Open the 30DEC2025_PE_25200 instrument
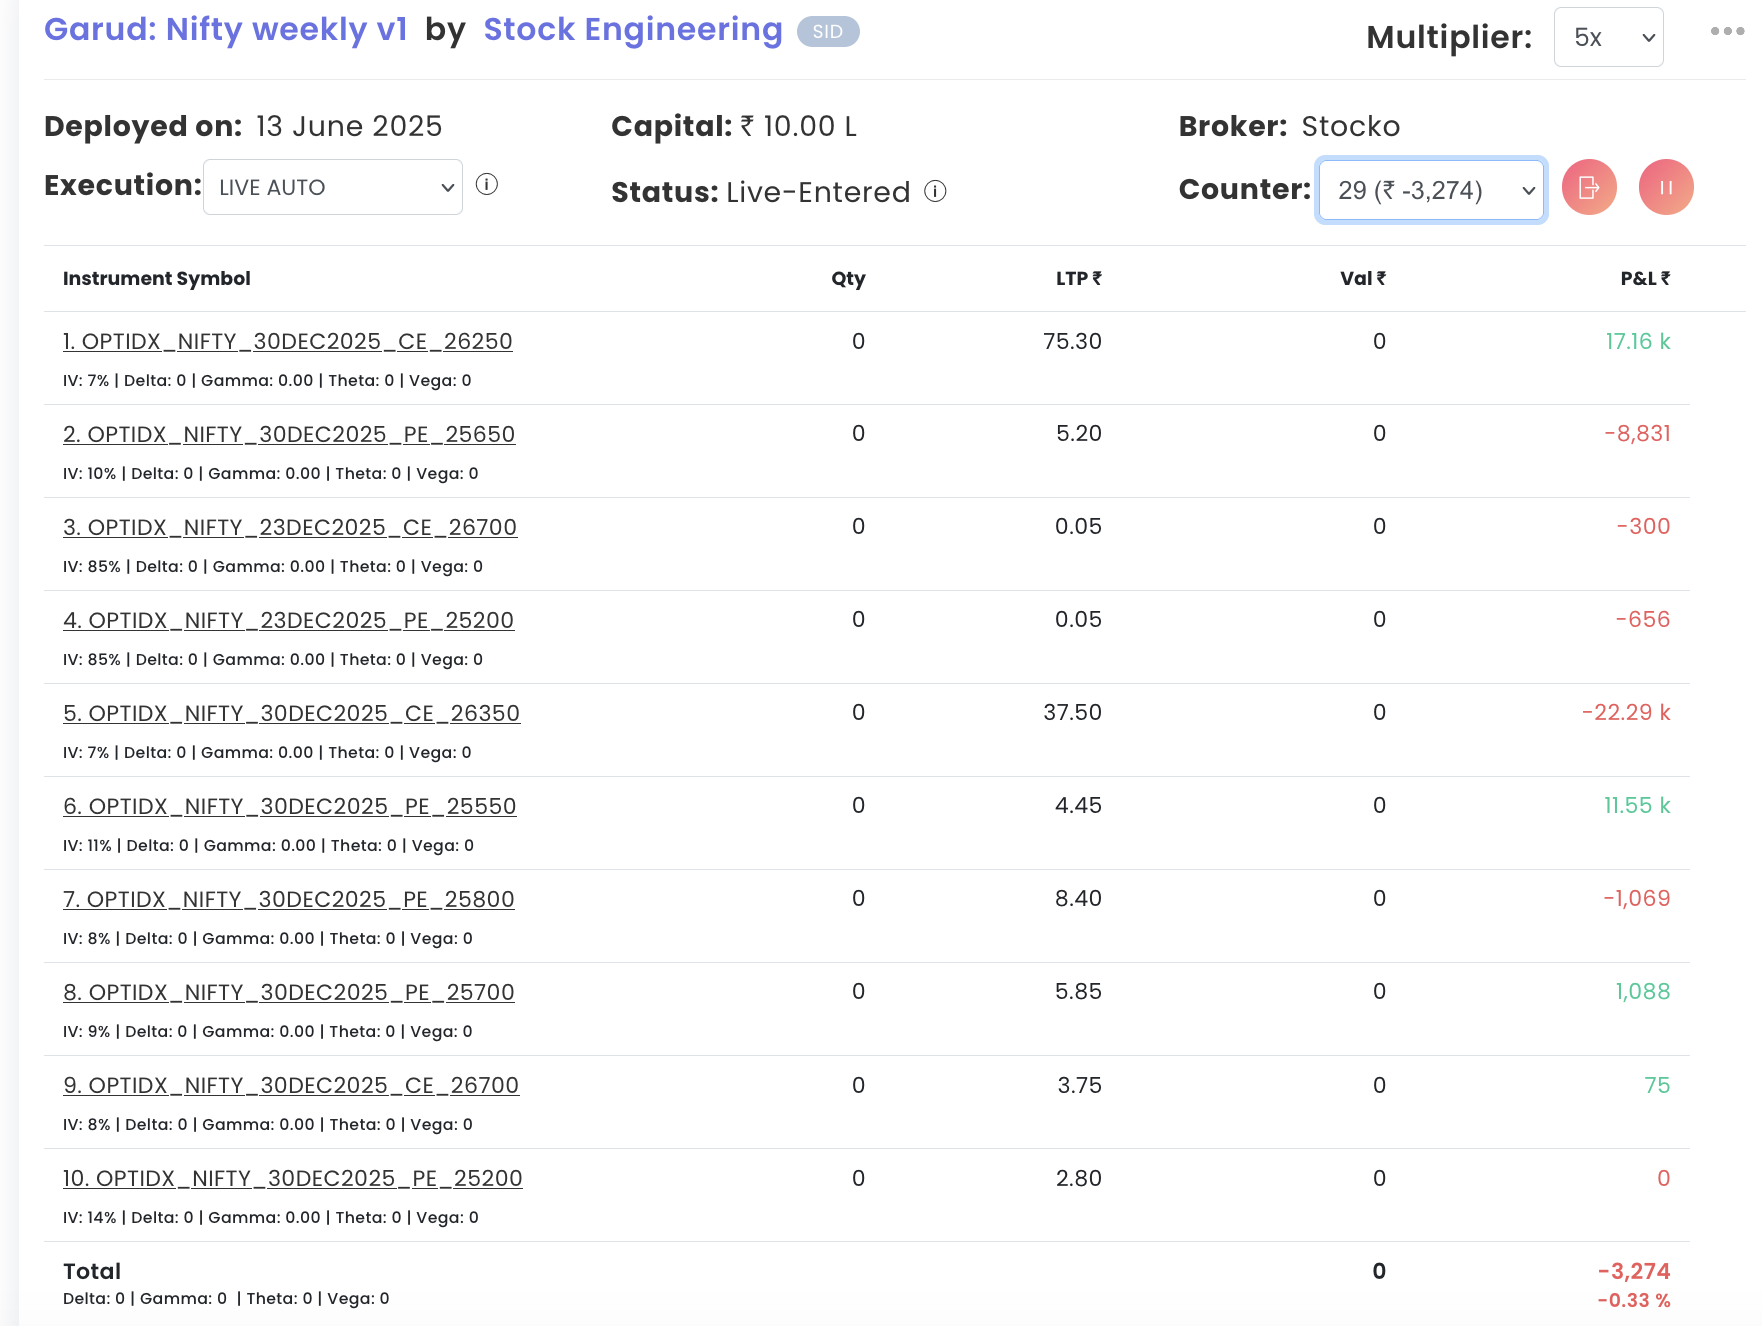1762x1326 pixels. click(292, 1179)
